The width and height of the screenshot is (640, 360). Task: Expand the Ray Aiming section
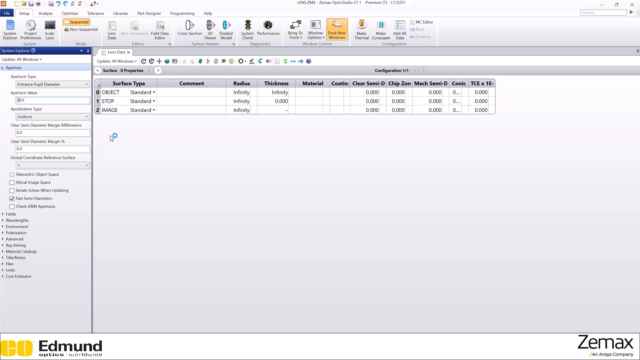coord(3,245)
